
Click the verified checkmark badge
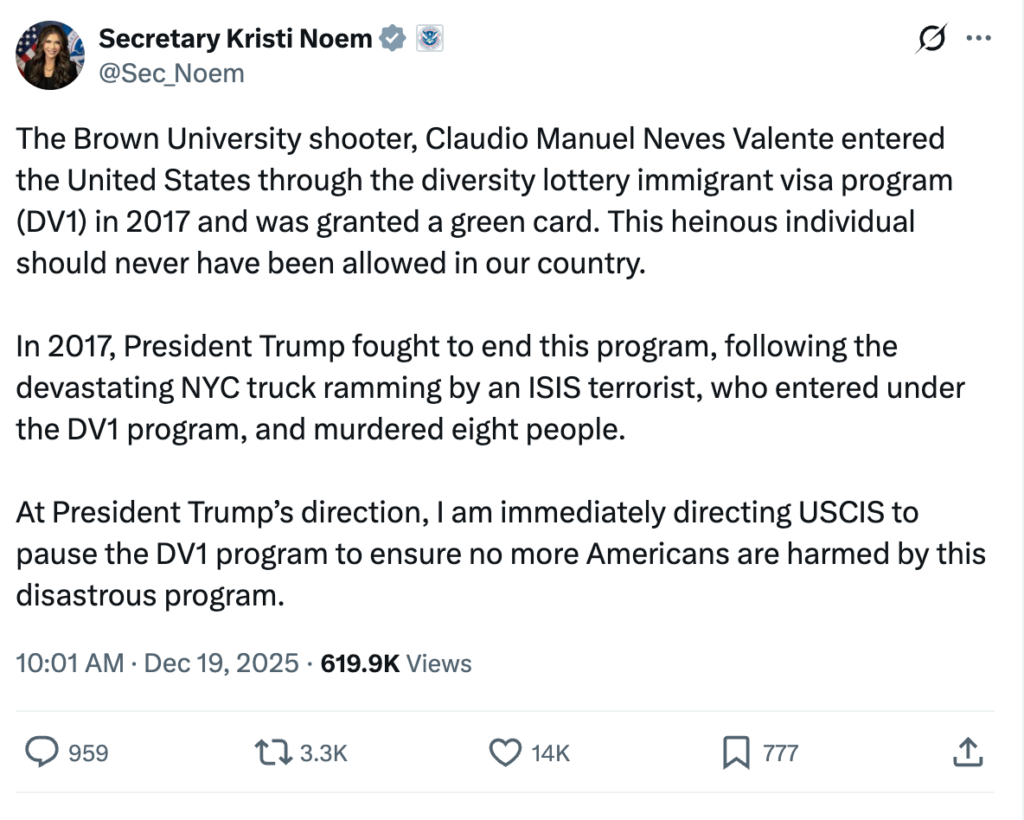tap(393, 39)
